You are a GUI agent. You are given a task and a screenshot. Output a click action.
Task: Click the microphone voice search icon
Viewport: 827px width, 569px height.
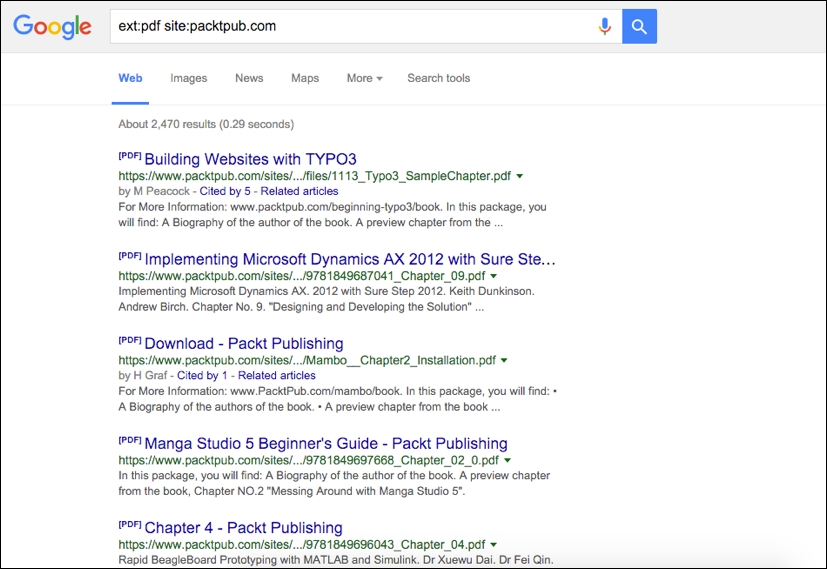coord(605,26)
